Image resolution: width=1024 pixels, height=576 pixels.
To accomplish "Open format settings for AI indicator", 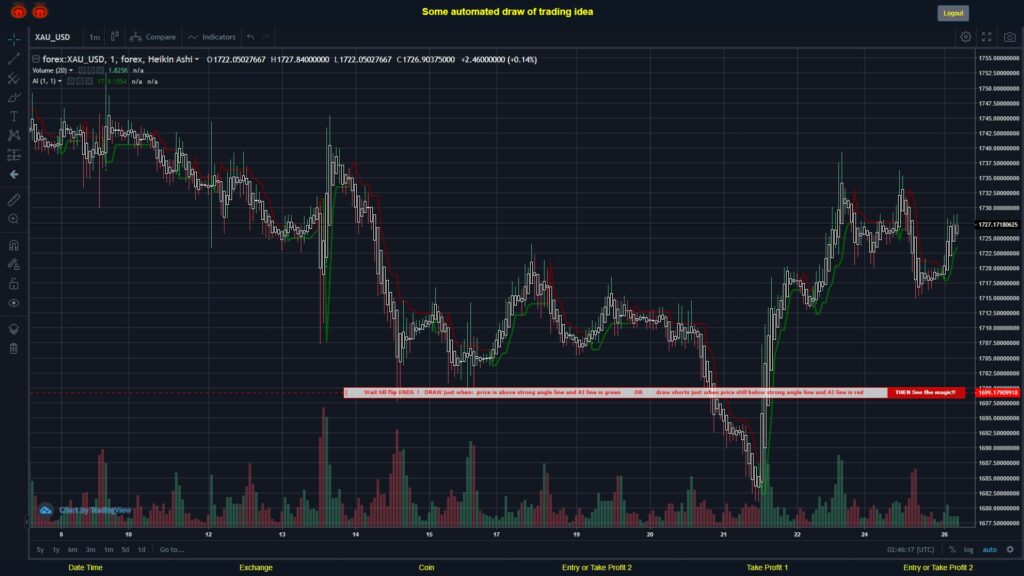I will click(x=80, y=82).
